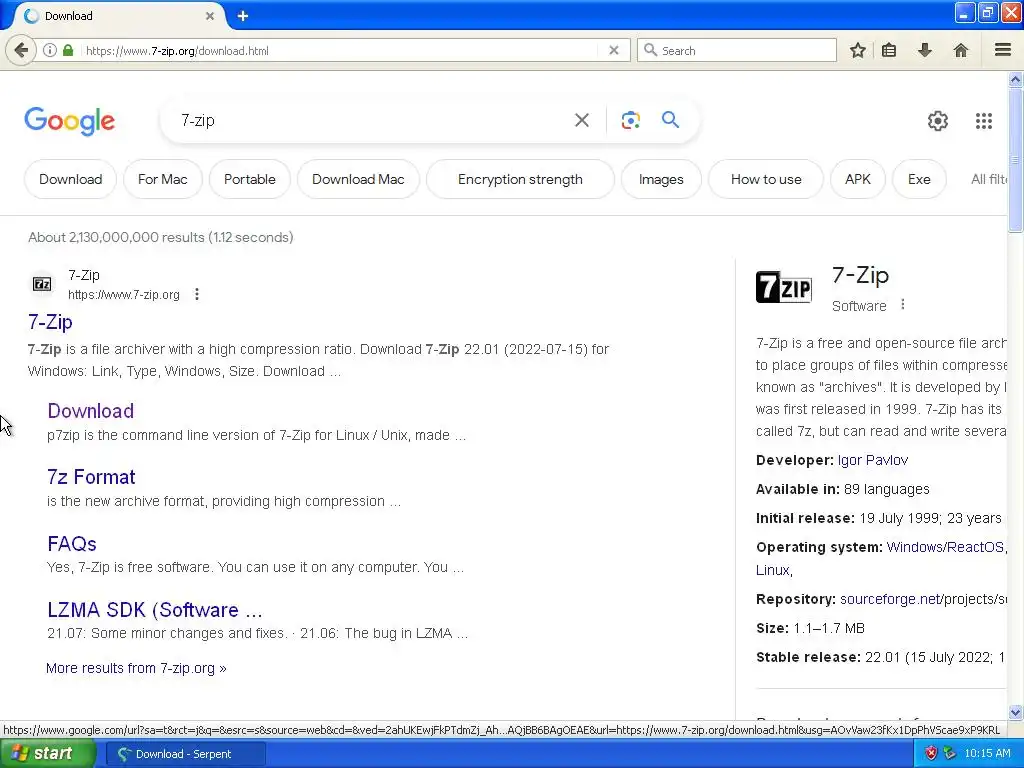
Task: Select the Portable filter chip
Action: (x=249, y=179)
